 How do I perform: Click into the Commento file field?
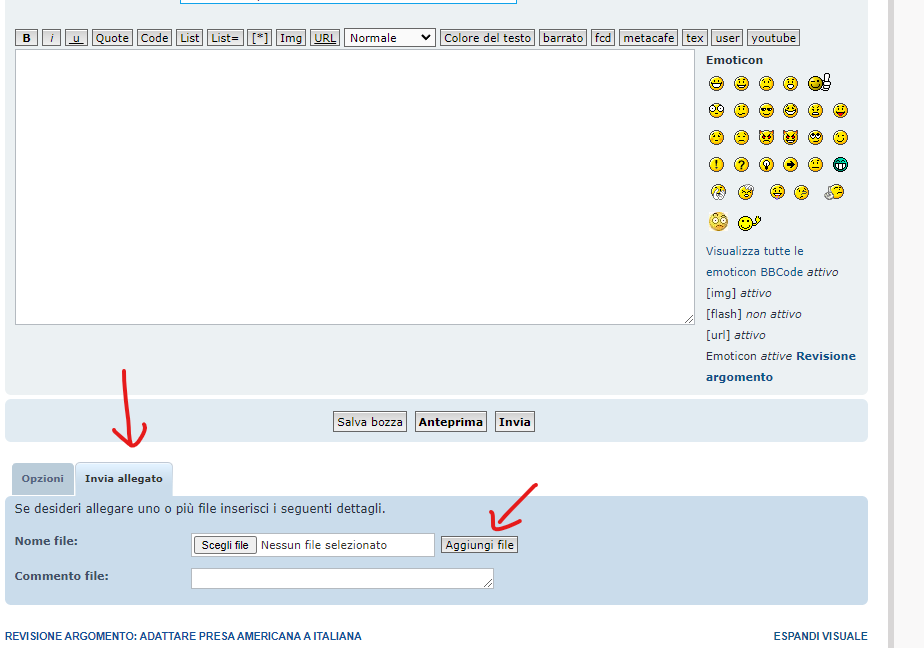point(342,578)
